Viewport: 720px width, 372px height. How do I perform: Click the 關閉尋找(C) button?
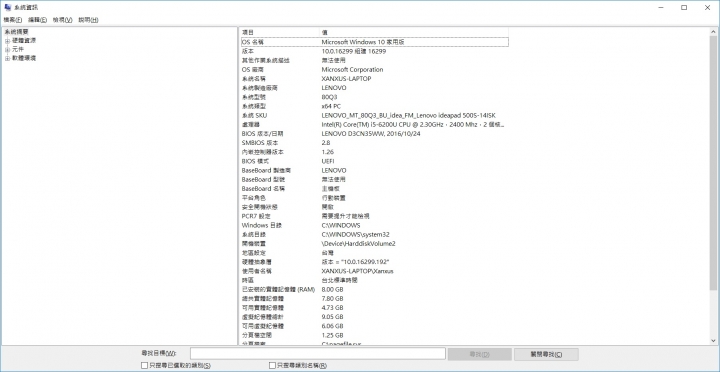click(x=546, y=354)
